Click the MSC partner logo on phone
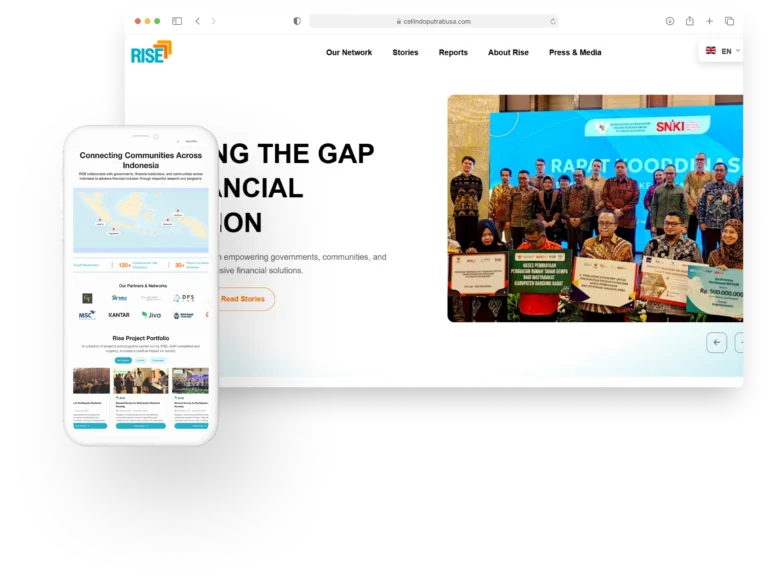 tap(87, 315)
